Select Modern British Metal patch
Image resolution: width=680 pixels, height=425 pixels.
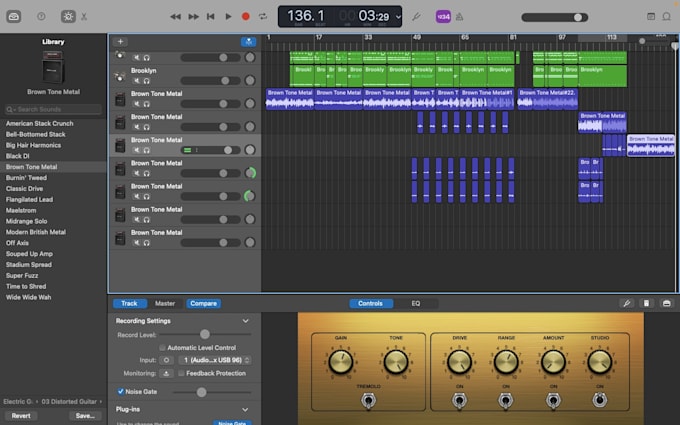tap(36, 232)
